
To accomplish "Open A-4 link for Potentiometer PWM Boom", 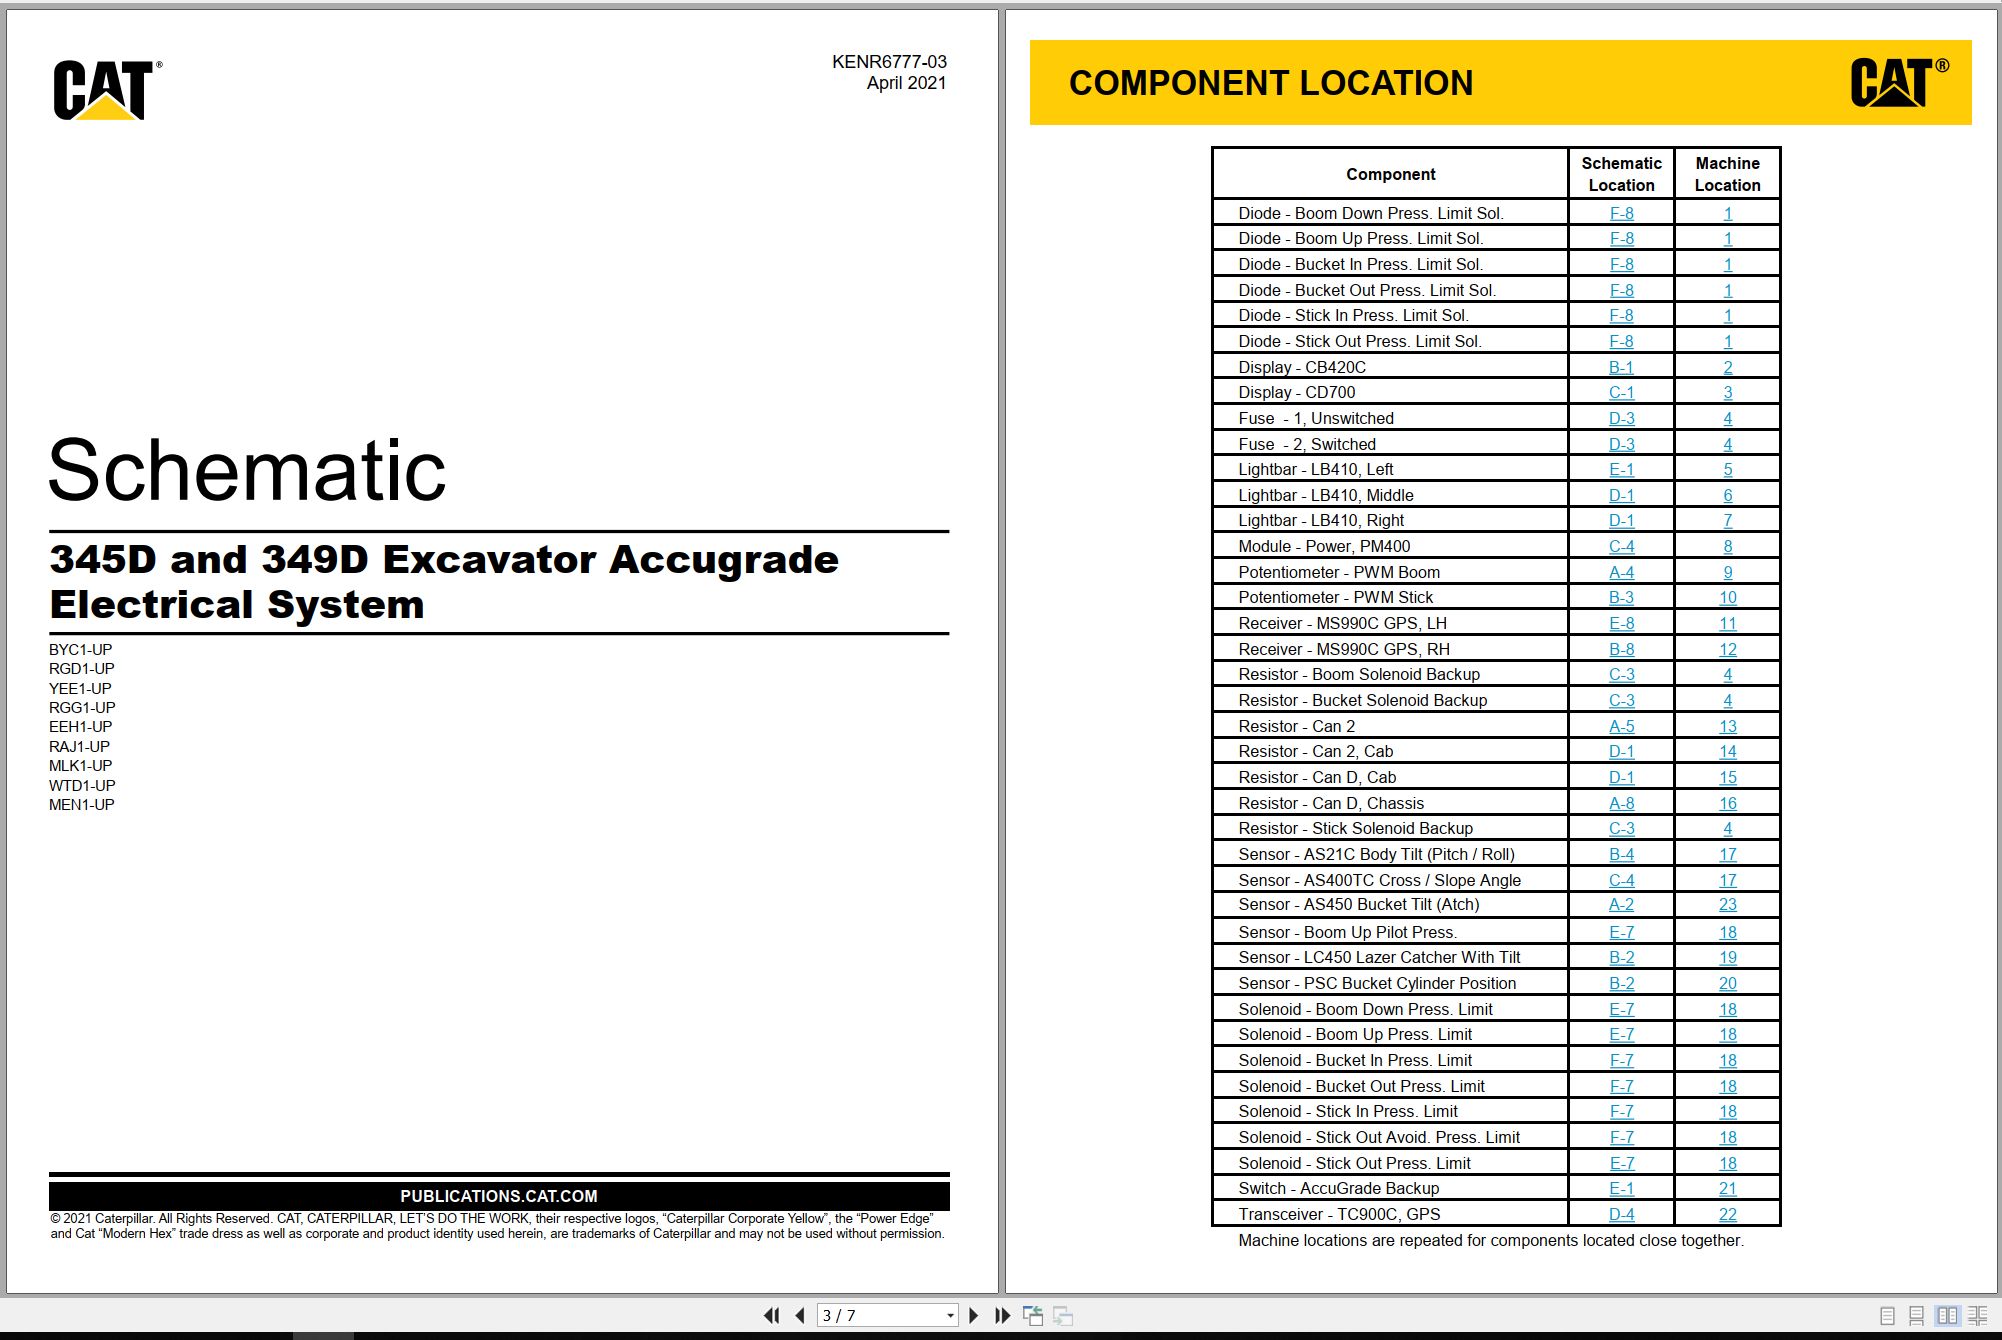I will click(x=1621, y=572).
